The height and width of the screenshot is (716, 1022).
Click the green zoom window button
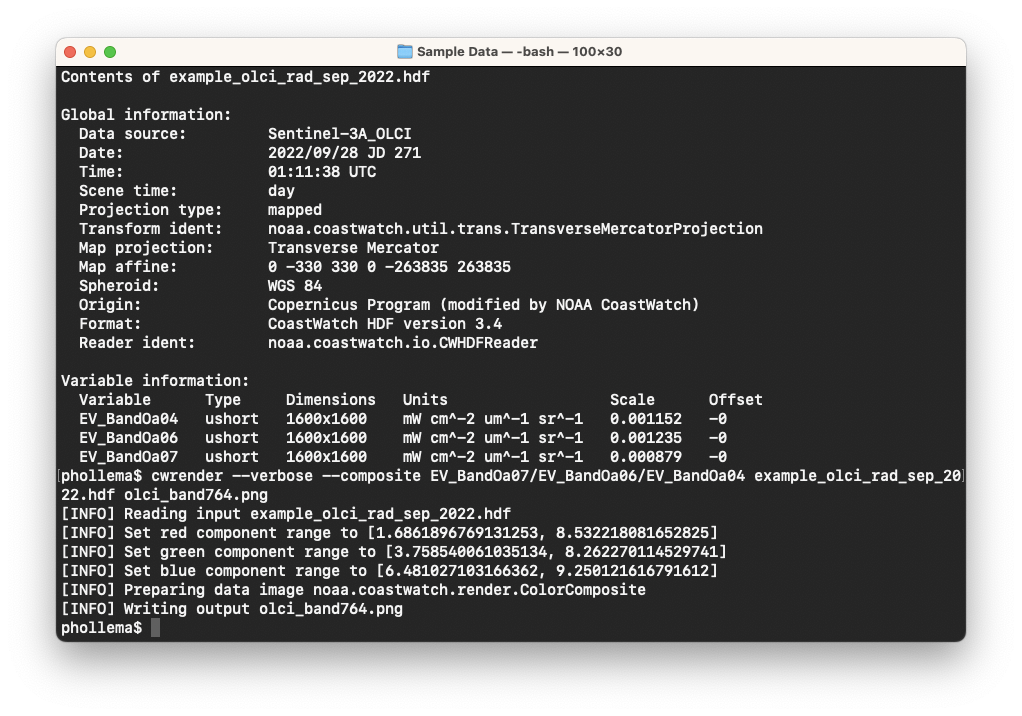pos(110,52)
